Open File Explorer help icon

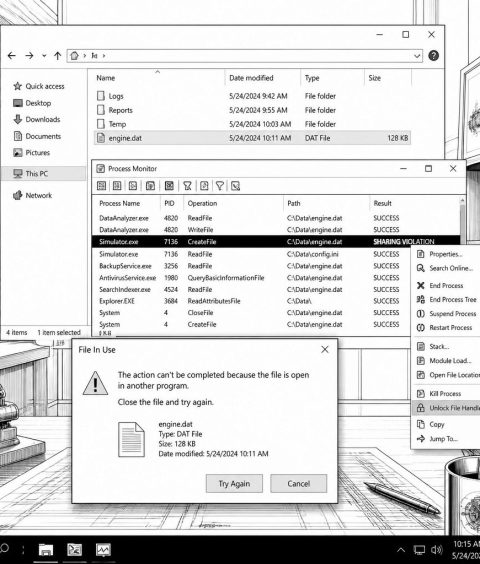click(x=434, y=56)
